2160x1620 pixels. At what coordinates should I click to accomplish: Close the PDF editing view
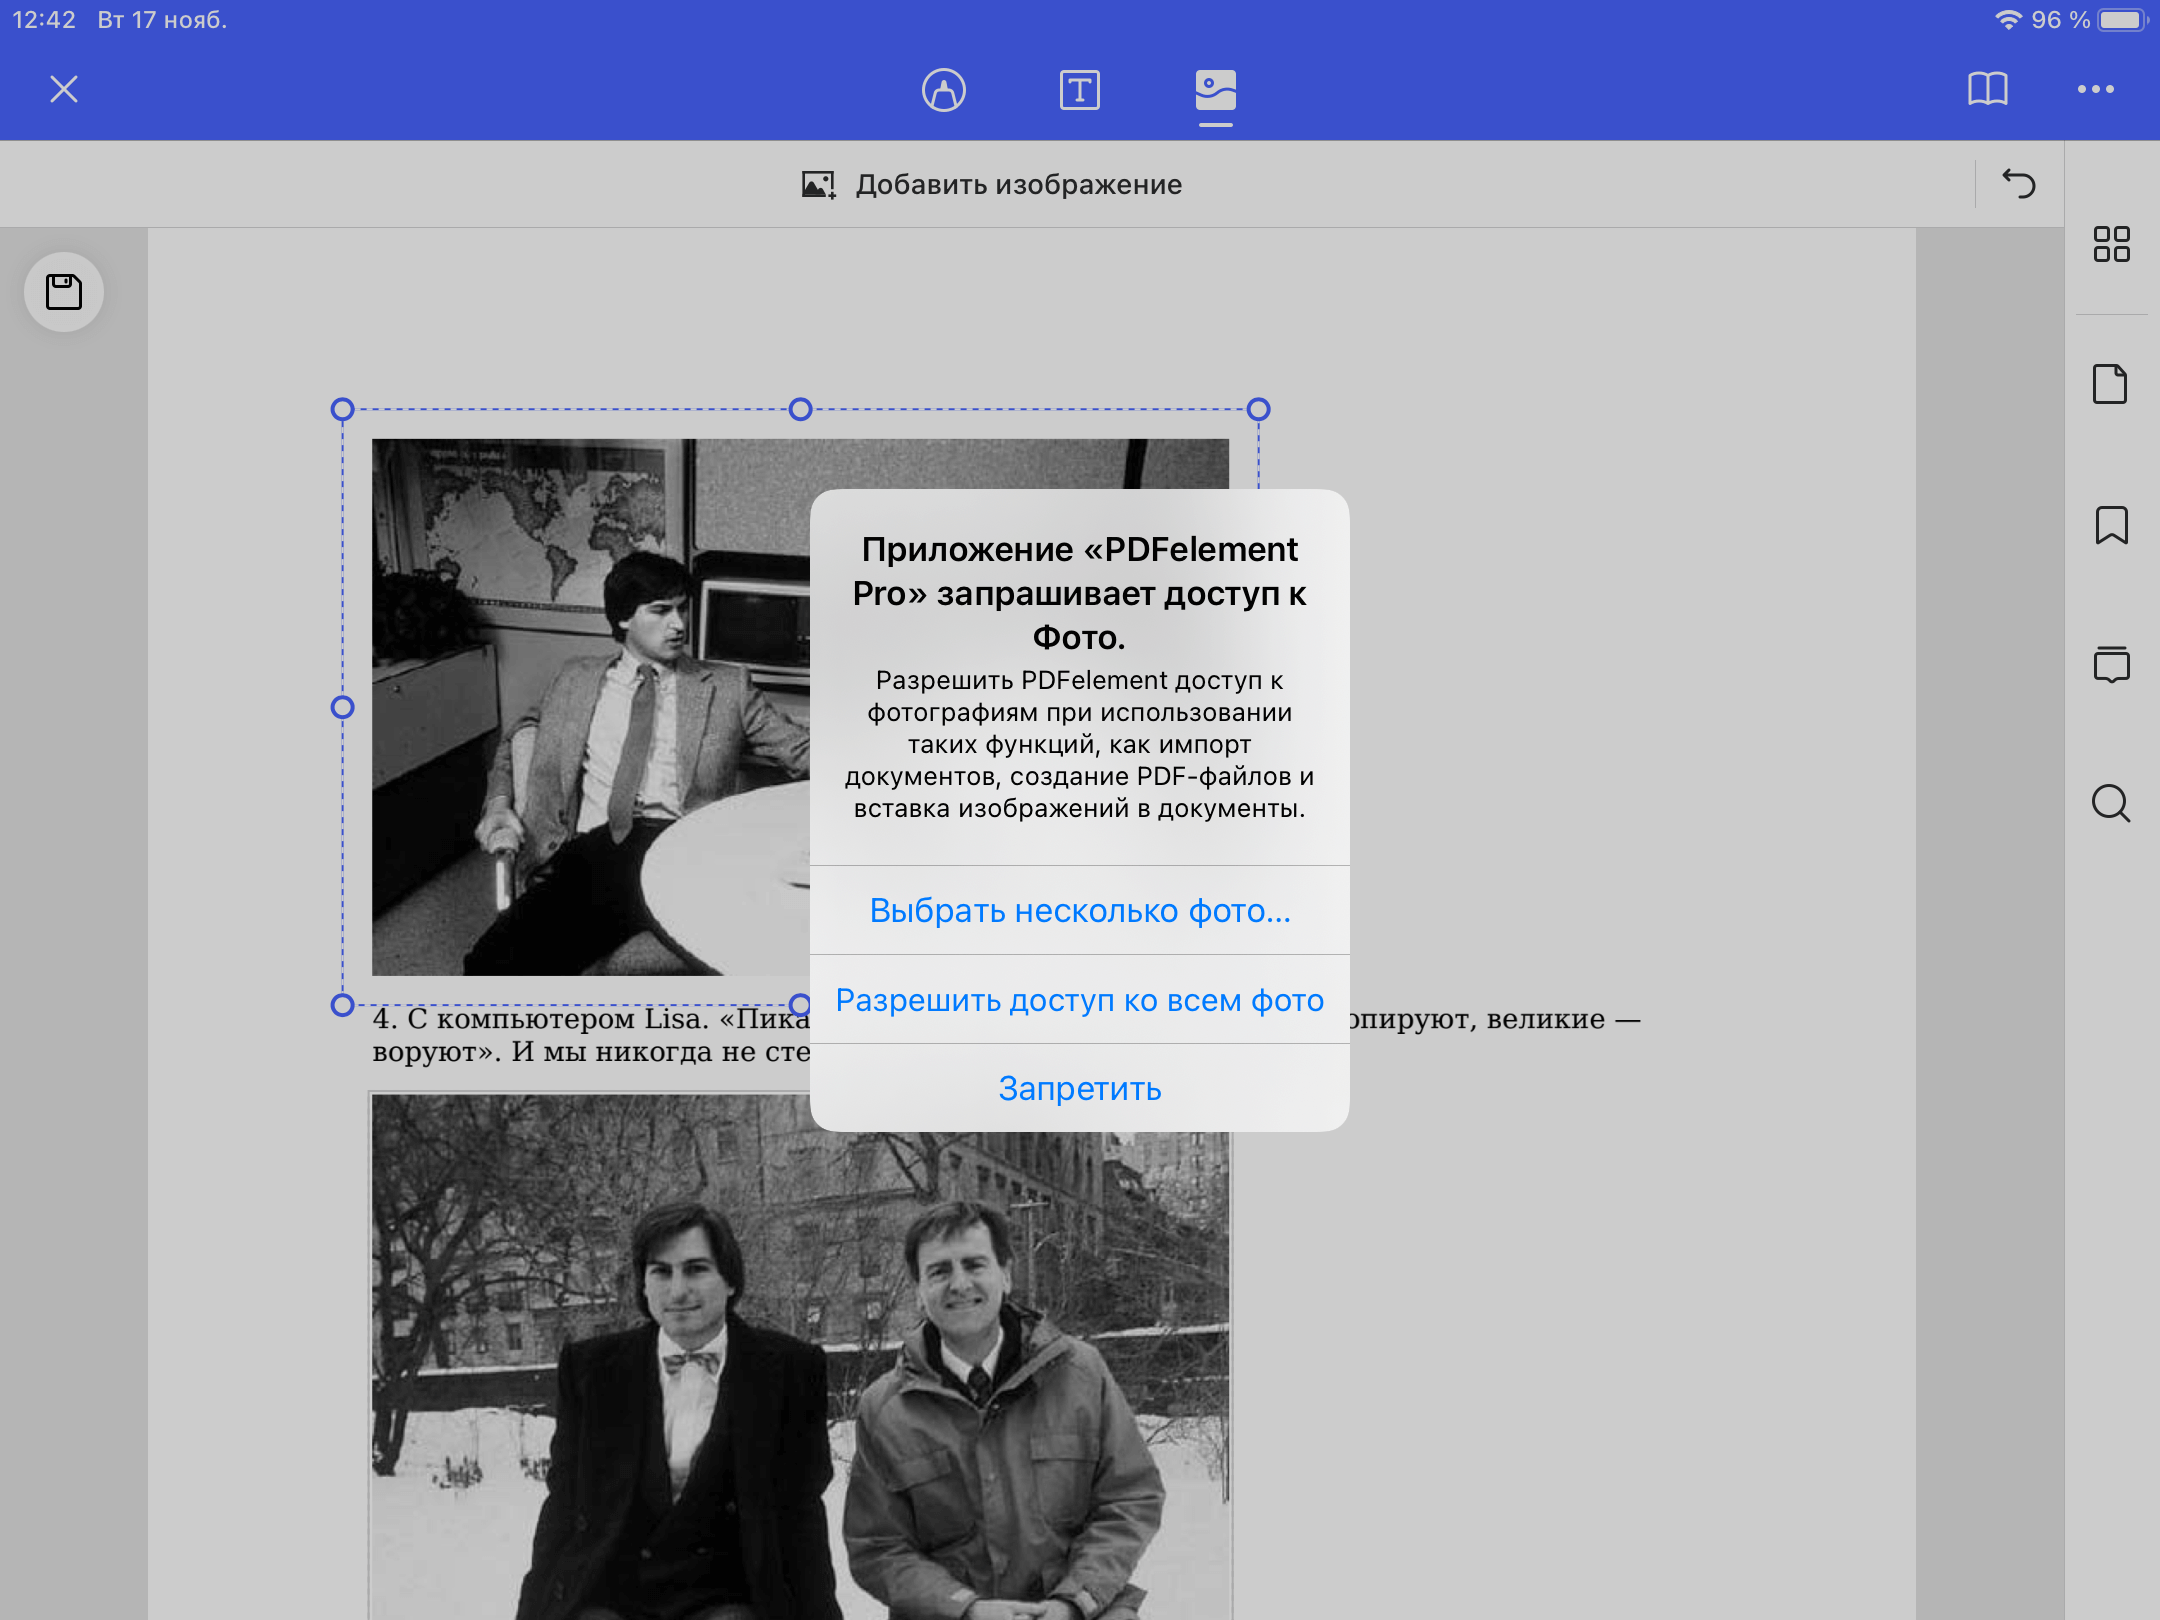click(64, 90)
